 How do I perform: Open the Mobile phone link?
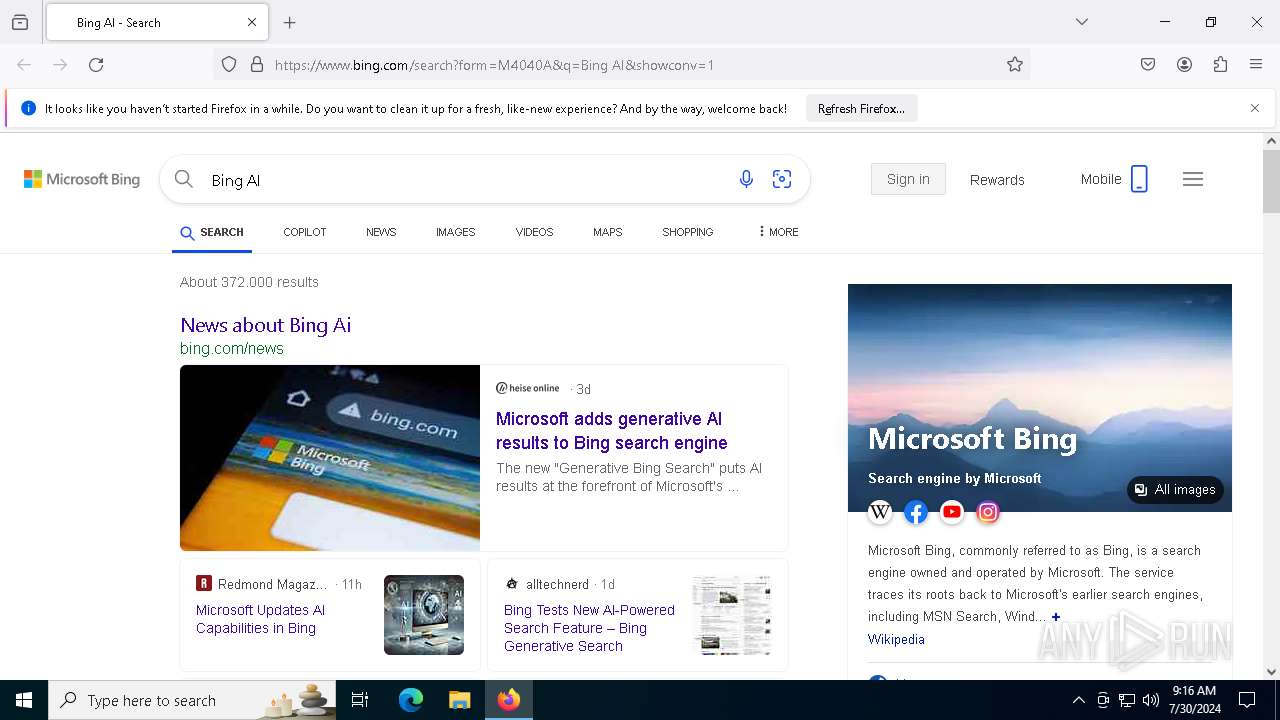(x=1114, y=179)
